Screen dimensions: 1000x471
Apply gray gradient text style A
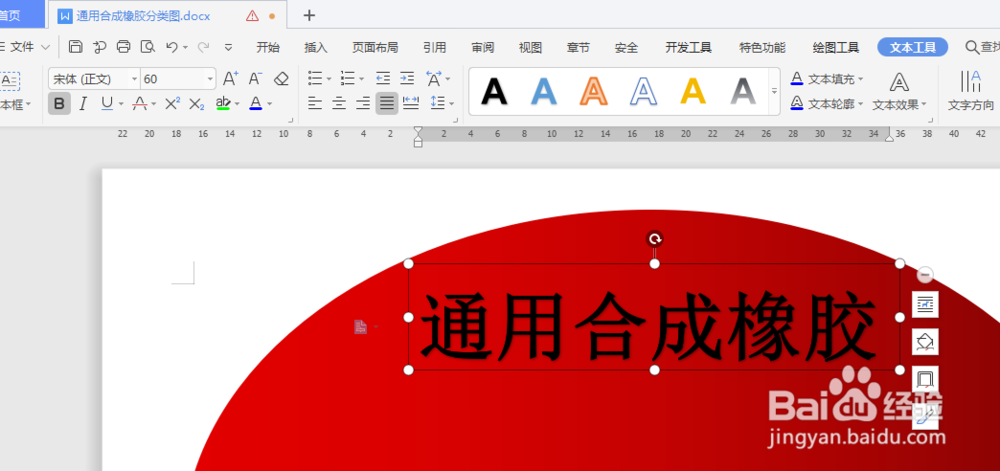tap(742, 91)
